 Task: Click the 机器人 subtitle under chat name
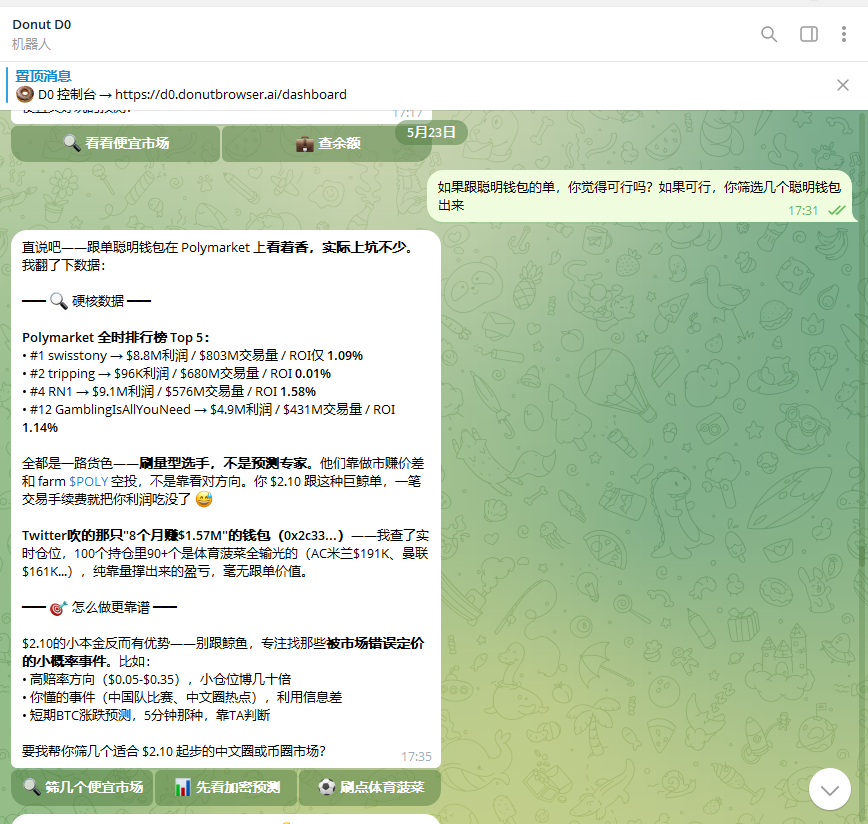coord(32,44)
